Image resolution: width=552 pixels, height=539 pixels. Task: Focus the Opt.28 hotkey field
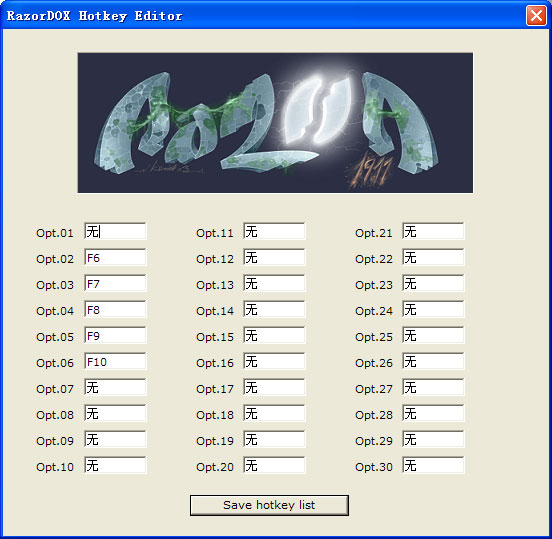click(434, 414)
